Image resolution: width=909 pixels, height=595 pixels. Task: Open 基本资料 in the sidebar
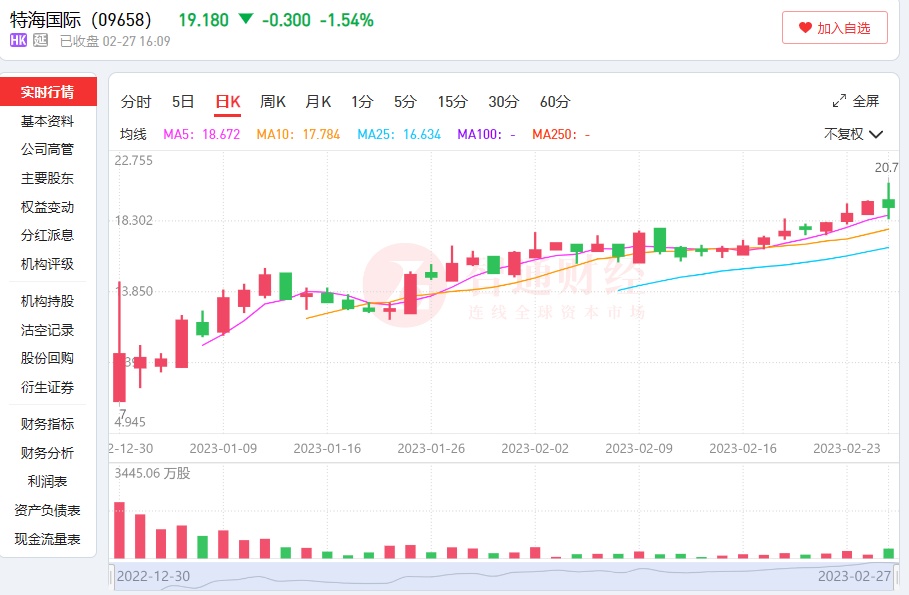click(48, 121)
